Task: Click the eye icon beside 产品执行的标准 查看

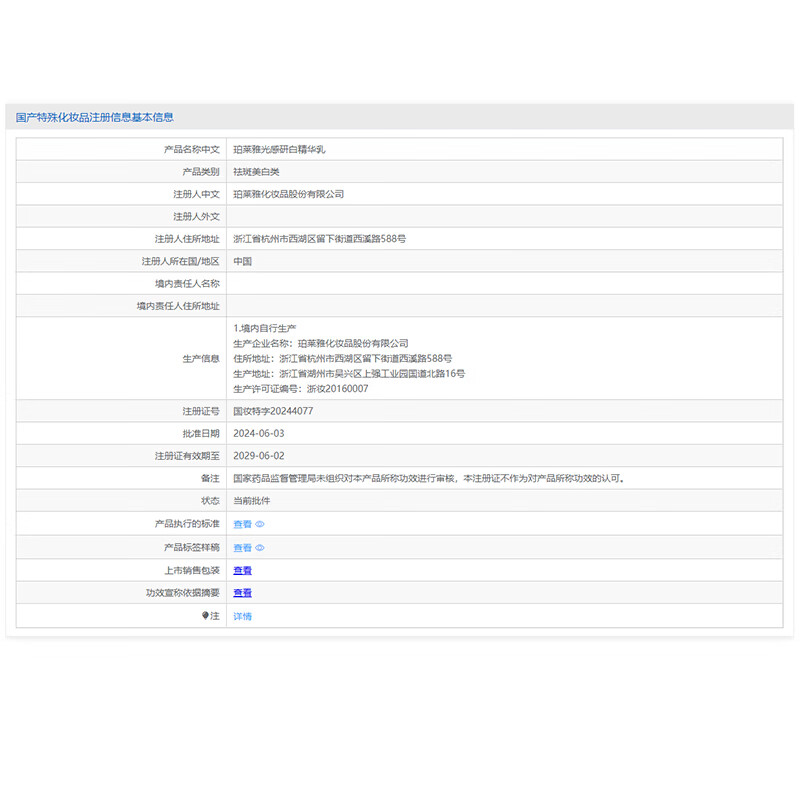Action: [x=260, y=524]
